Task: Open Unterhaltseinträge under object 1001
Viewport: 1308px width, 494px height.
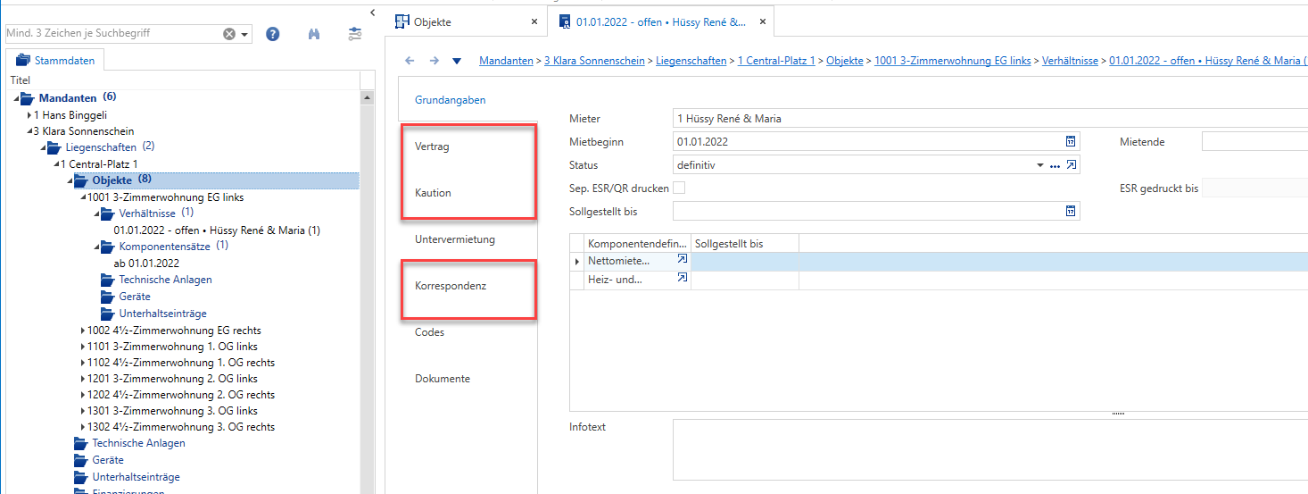Action: (x=163, y=313)
